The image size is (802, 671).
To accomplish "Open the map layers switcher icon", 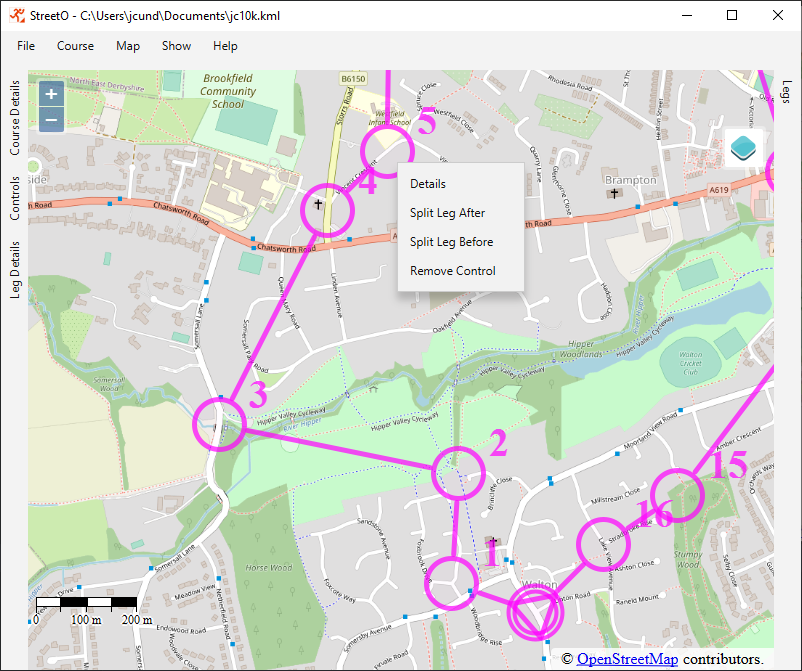I will [744, 149].
